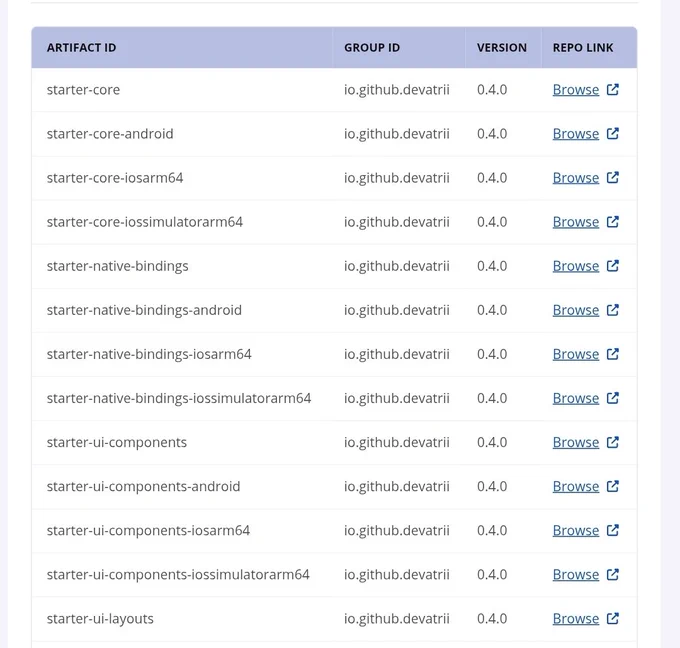Open external link icon for starter-native-bindings-iossimulatorarm64
Viewport: 680px width, 648px height.
(612, 398)
